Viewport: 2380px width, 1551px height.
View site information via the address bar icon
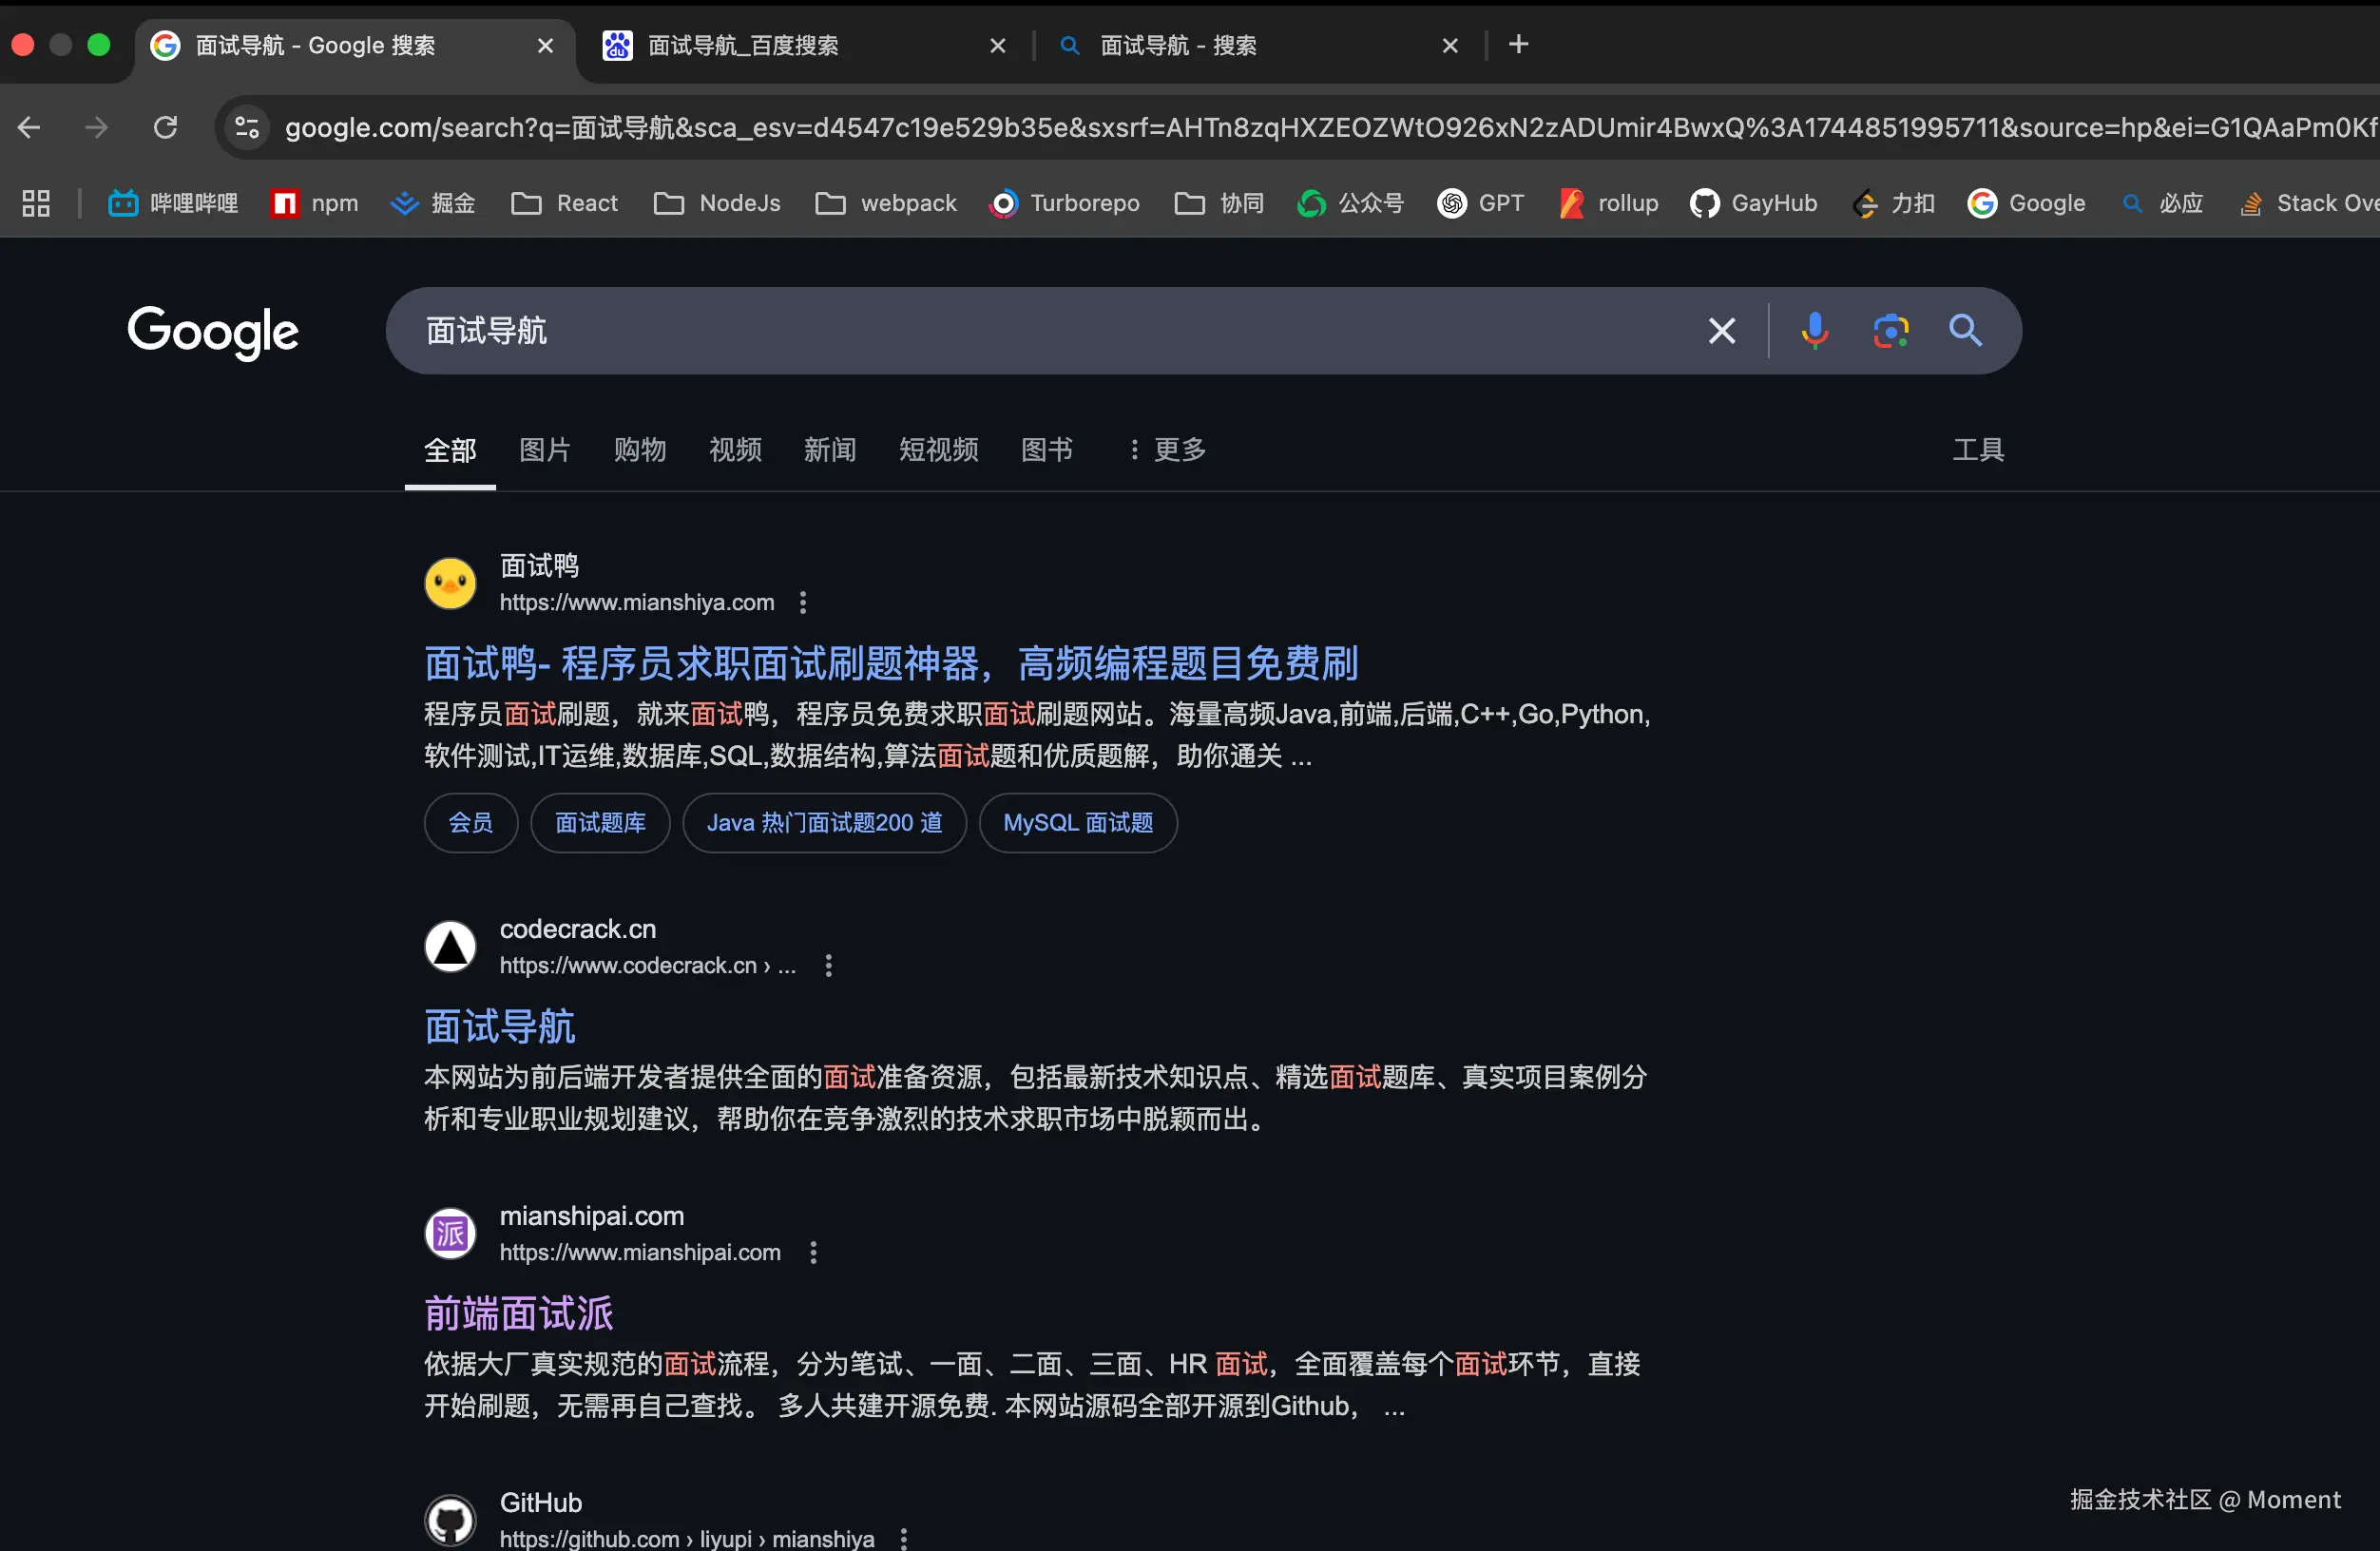pyautogui.click(x=245, y=127)
